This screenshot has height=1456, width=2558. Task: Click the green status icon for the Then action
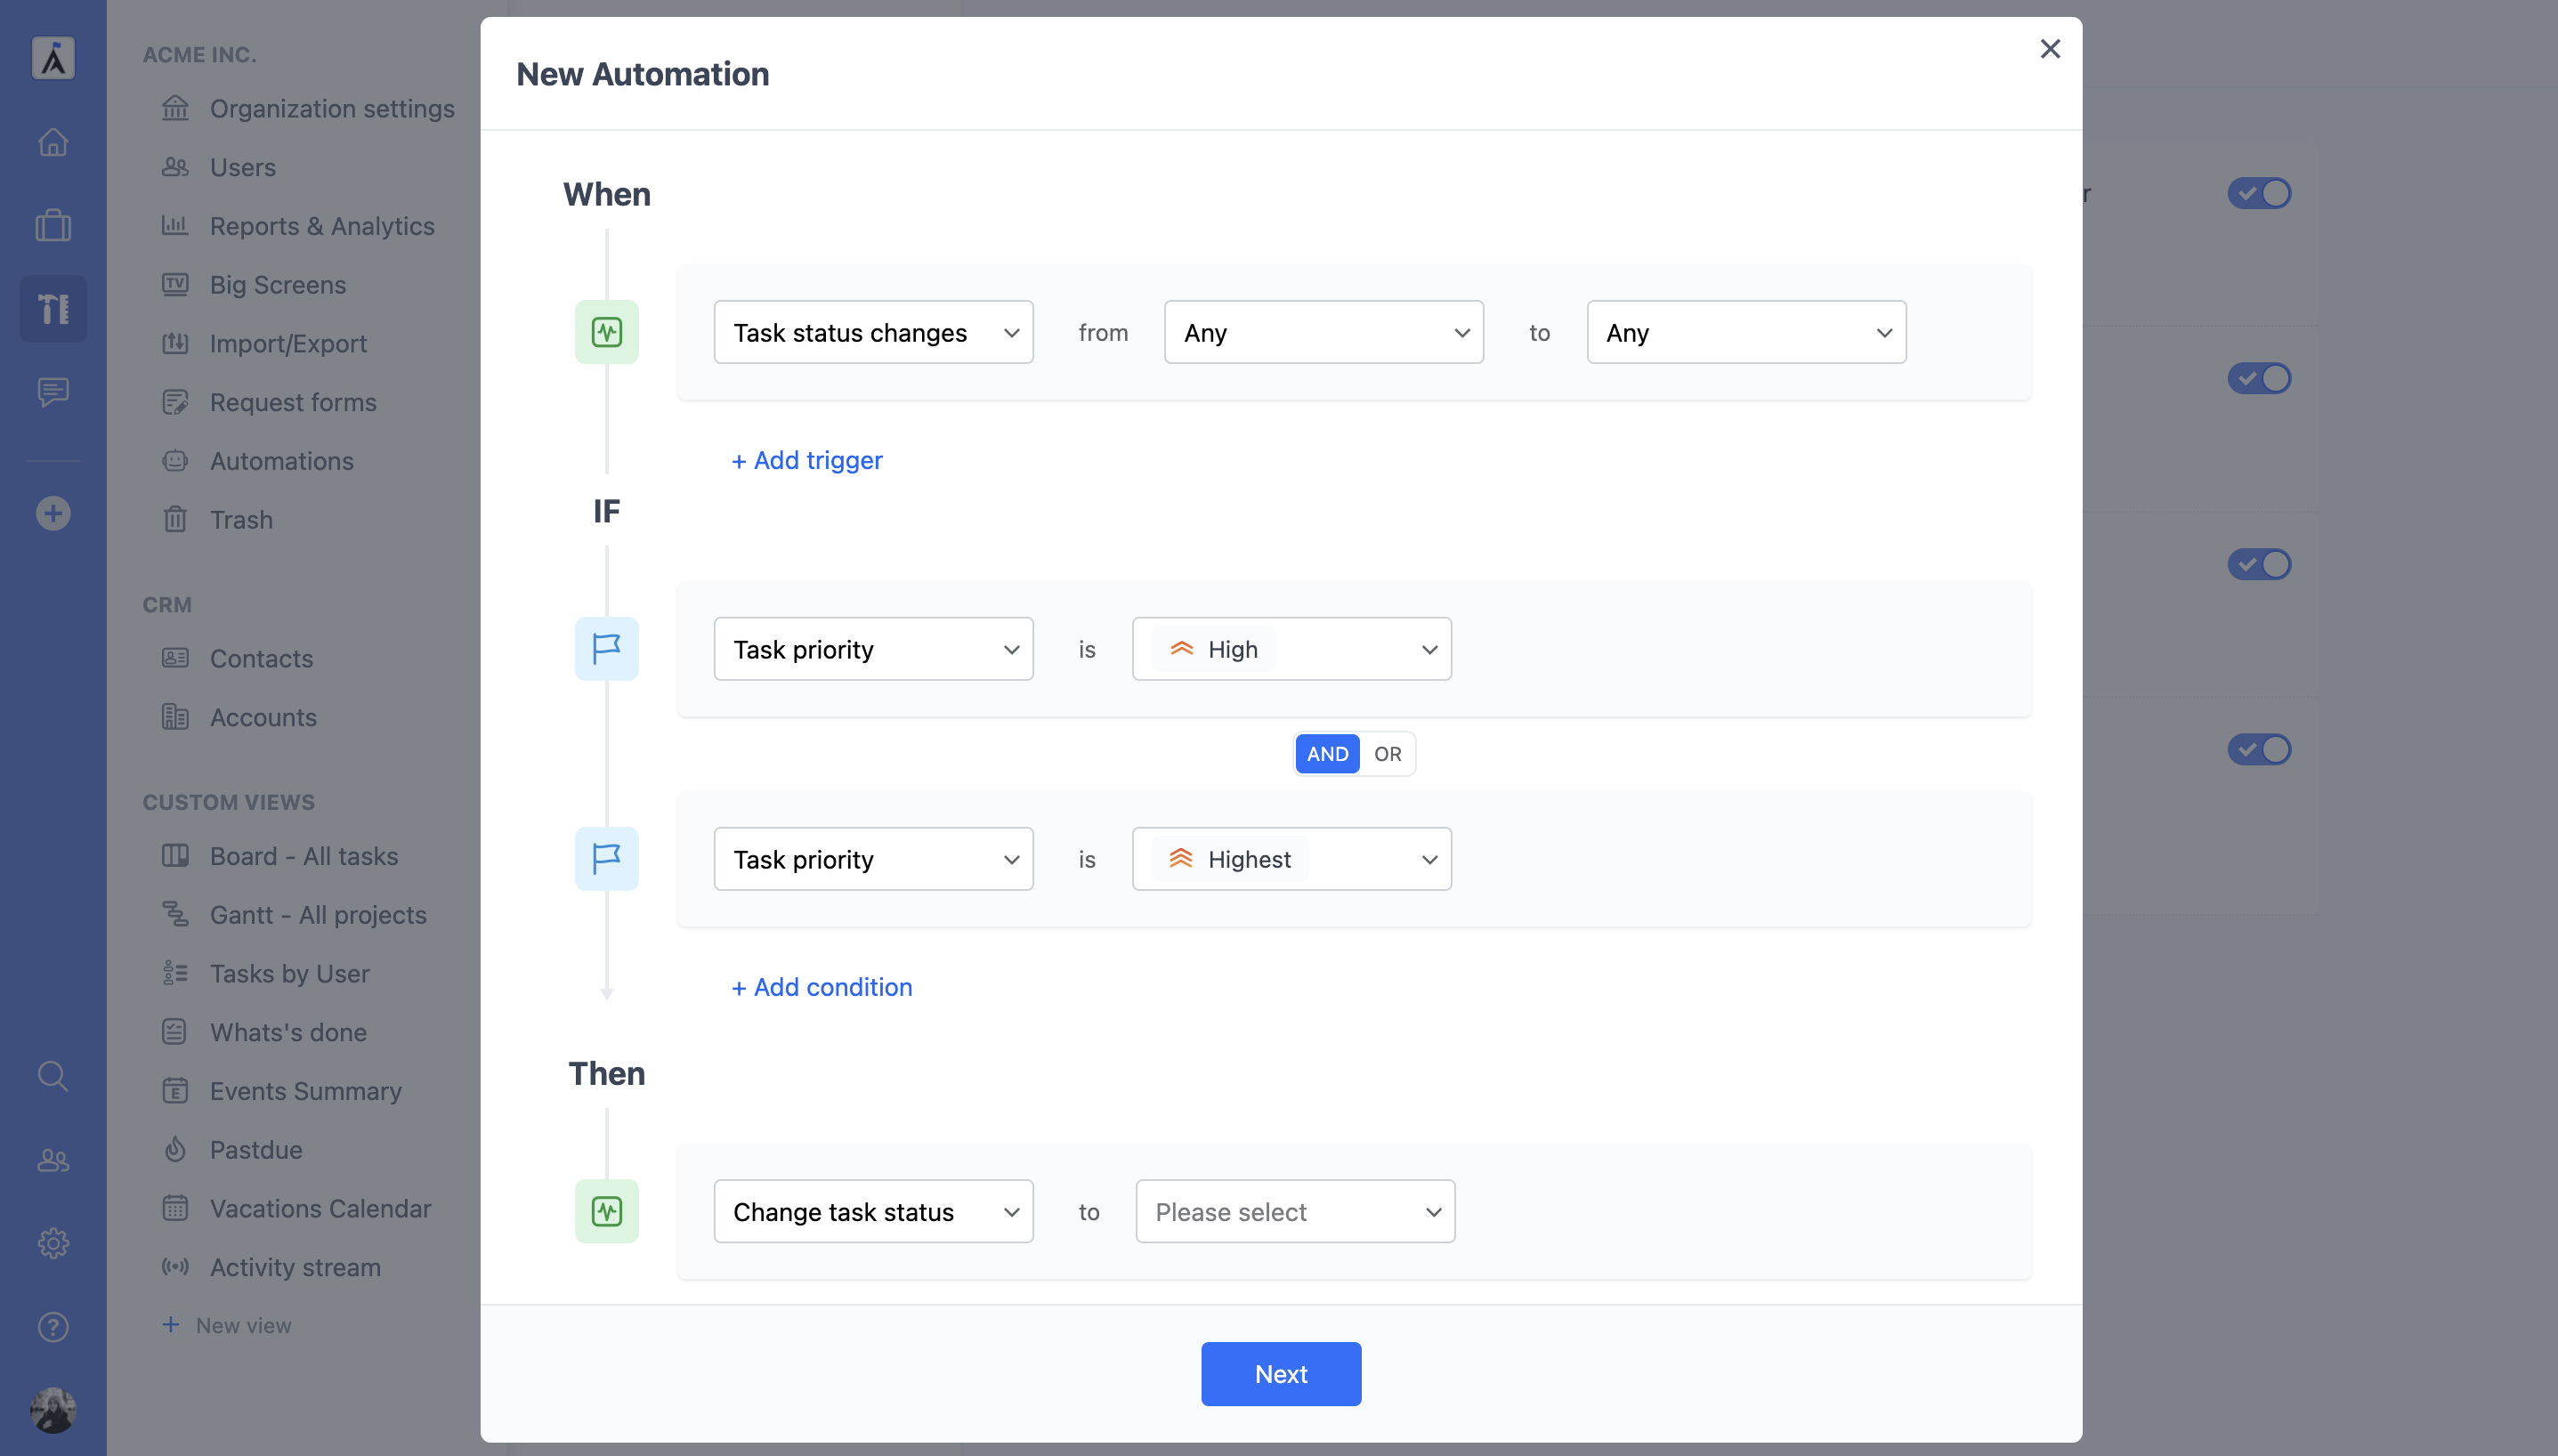point(606,1211)
